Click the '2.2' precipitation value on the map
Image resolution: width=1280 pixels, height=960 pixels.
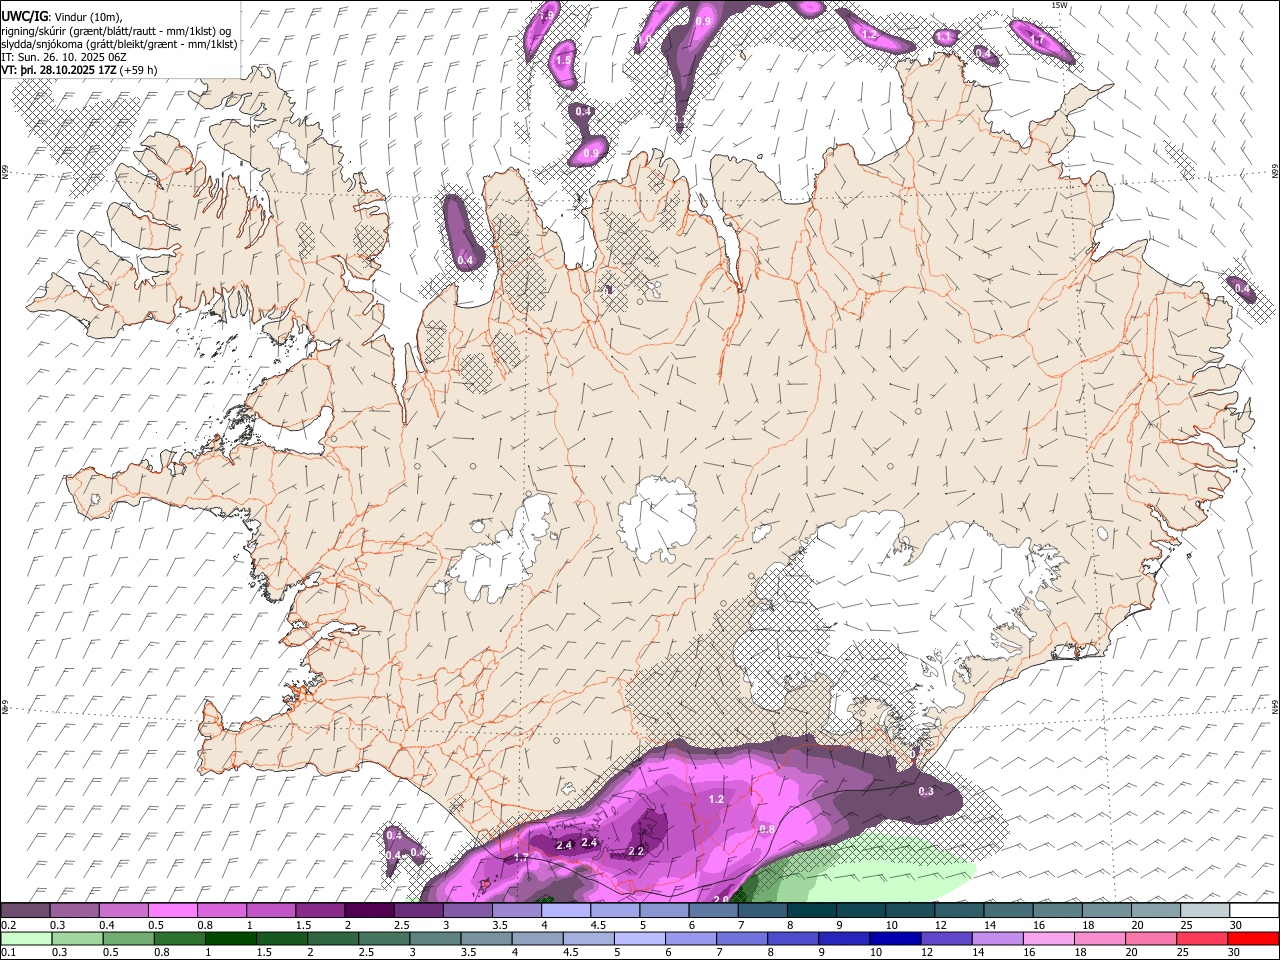point(636,852)
